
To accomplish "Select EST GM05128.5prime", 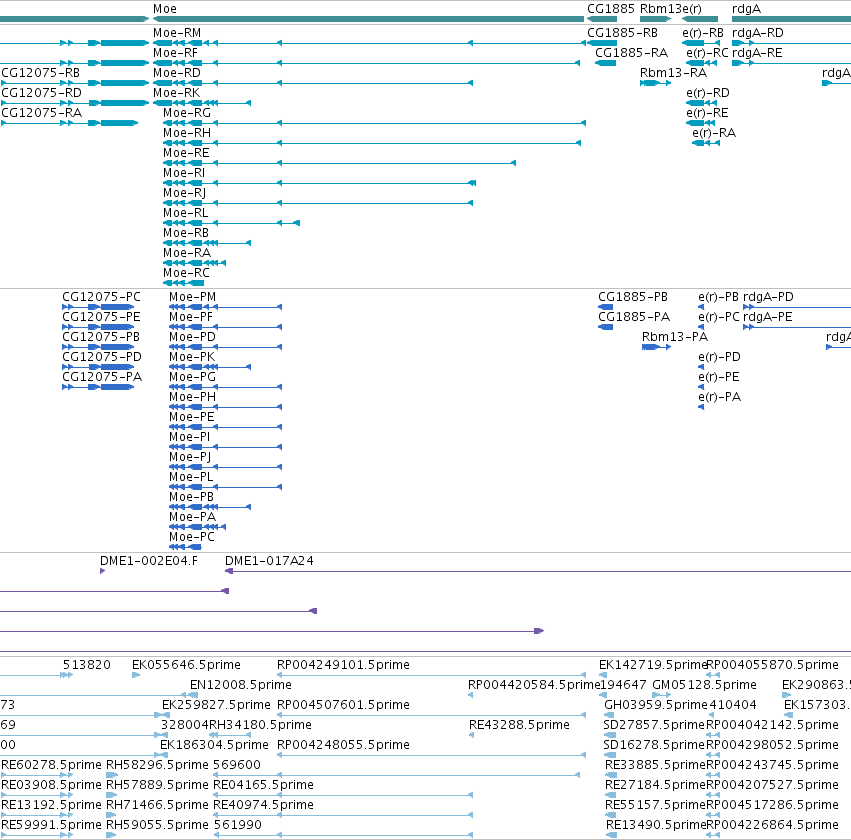I will click(x=704, y=685).
